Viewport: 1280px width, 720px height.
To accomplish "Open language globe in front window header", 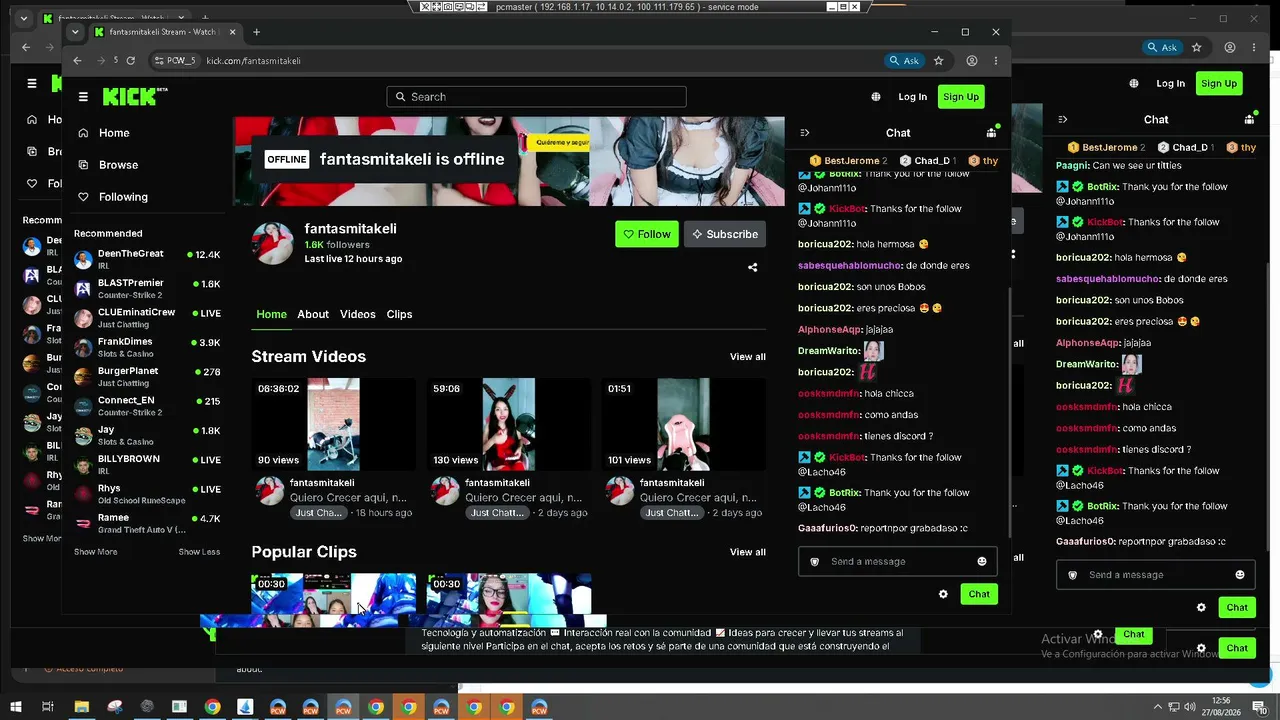I will 876,97.
